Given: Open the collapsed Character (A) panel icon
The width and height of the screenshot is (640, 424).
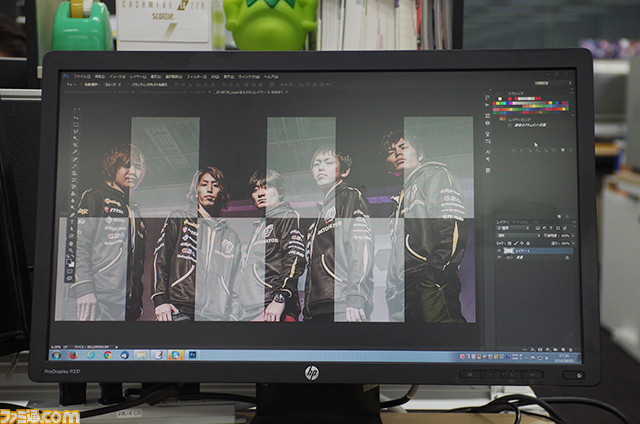Looking at the screenshot, I should click(x=487, y=152).
